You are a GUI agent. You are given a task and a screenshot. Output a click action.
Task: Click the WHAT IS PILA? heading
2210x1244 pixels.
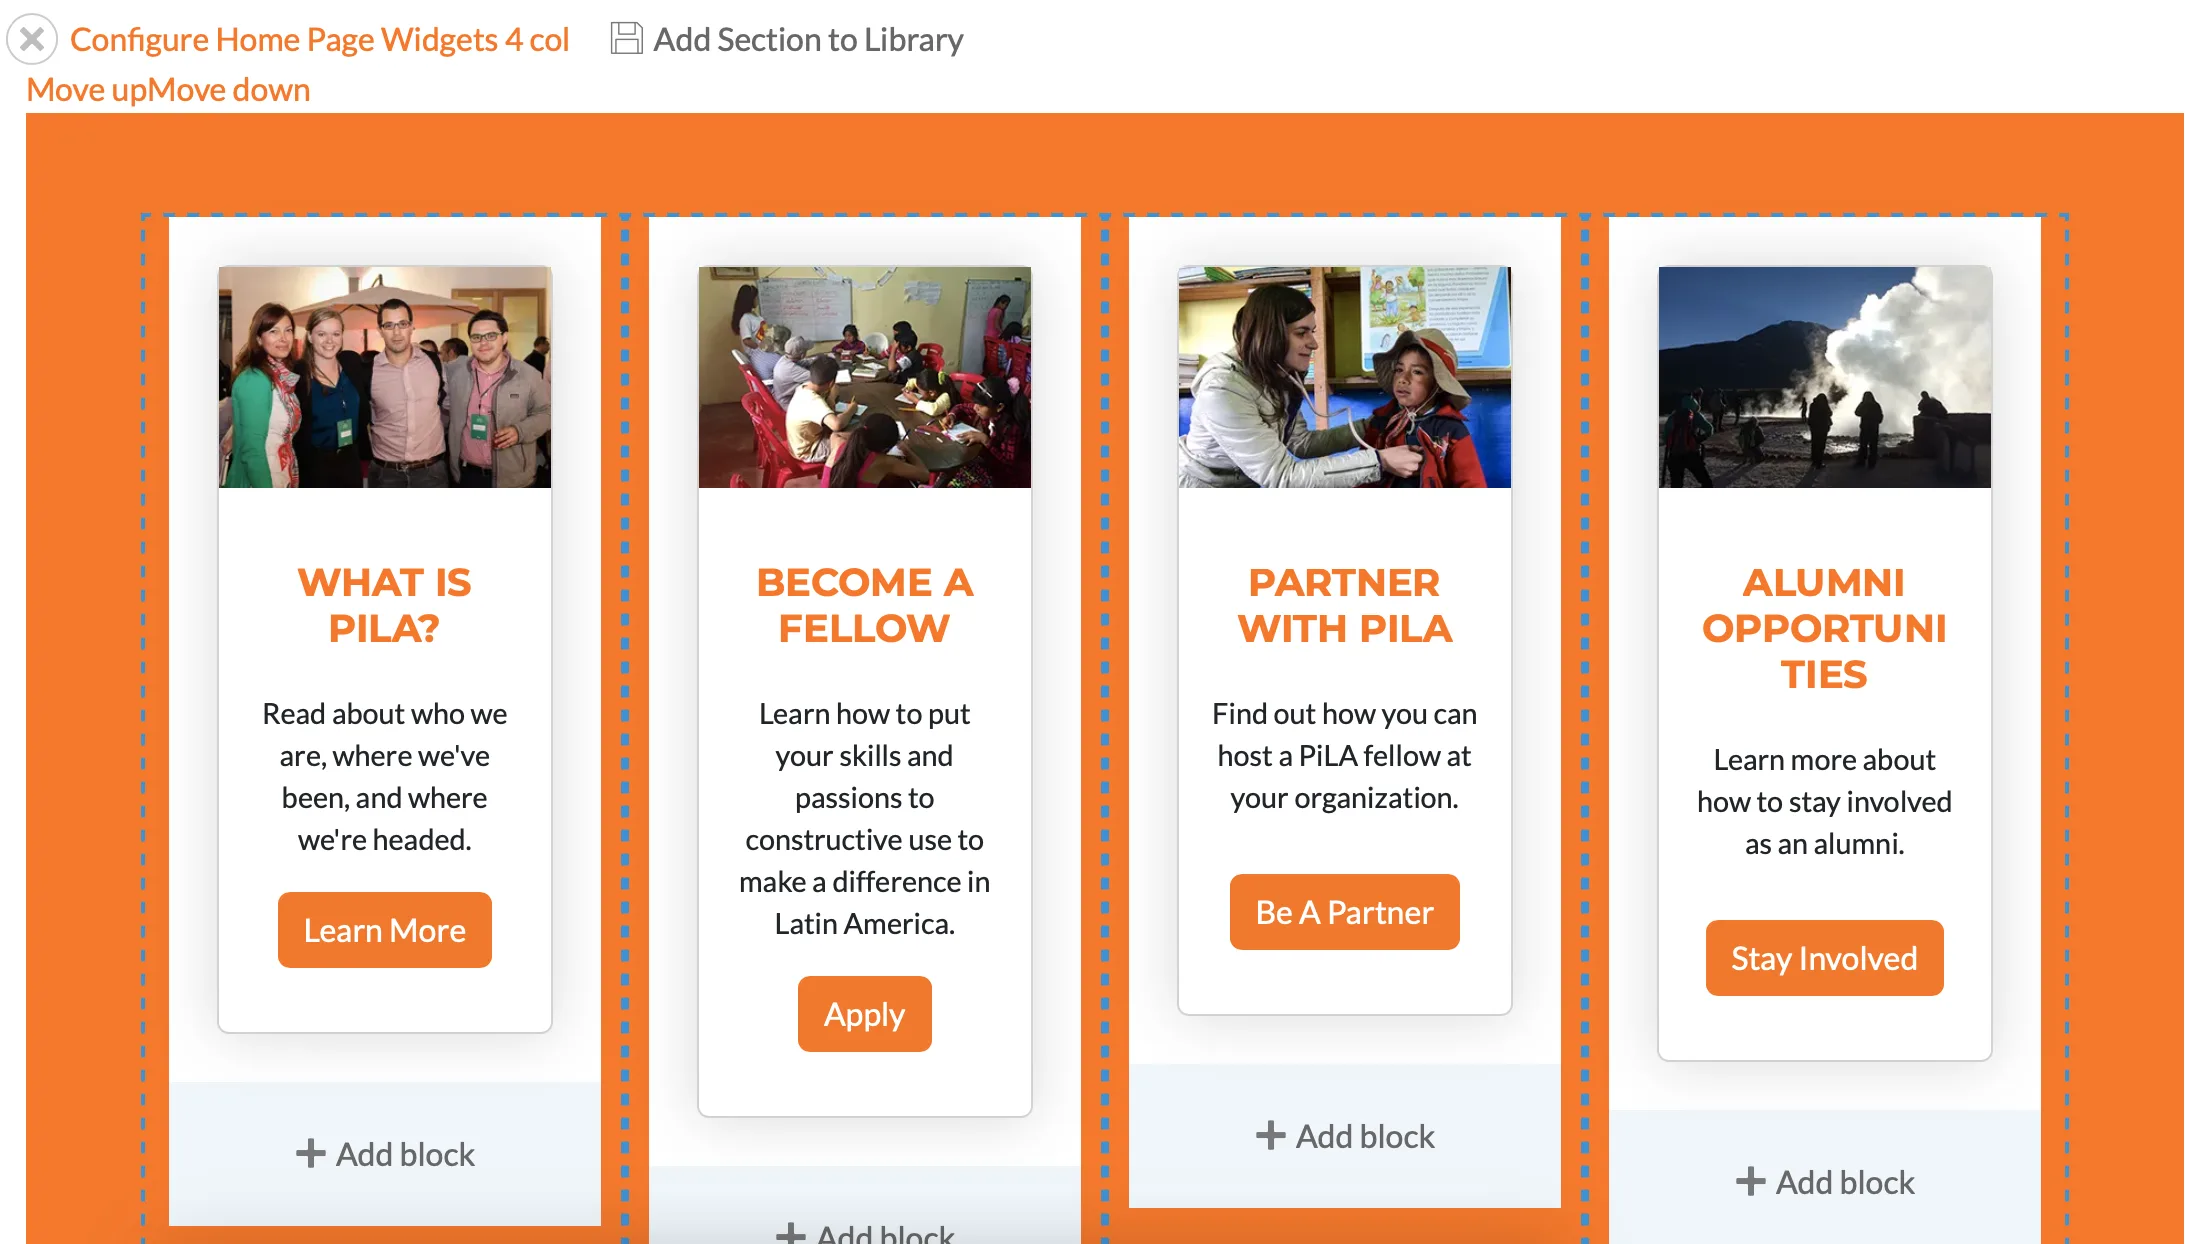click(x=385, y=605)
